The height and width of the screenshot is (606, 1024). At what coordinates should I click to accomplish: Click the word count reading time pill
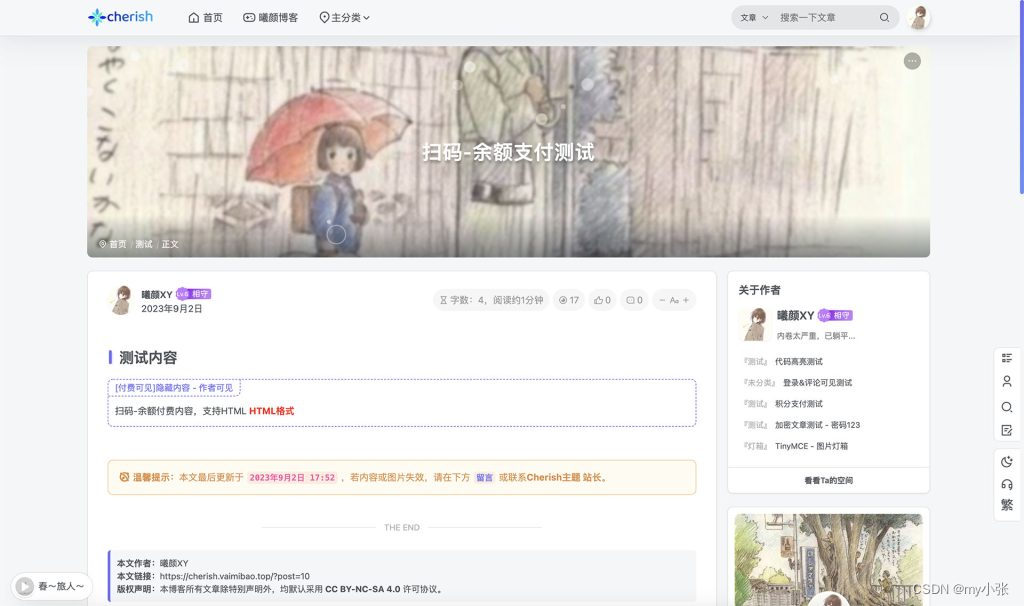[491, 300]
